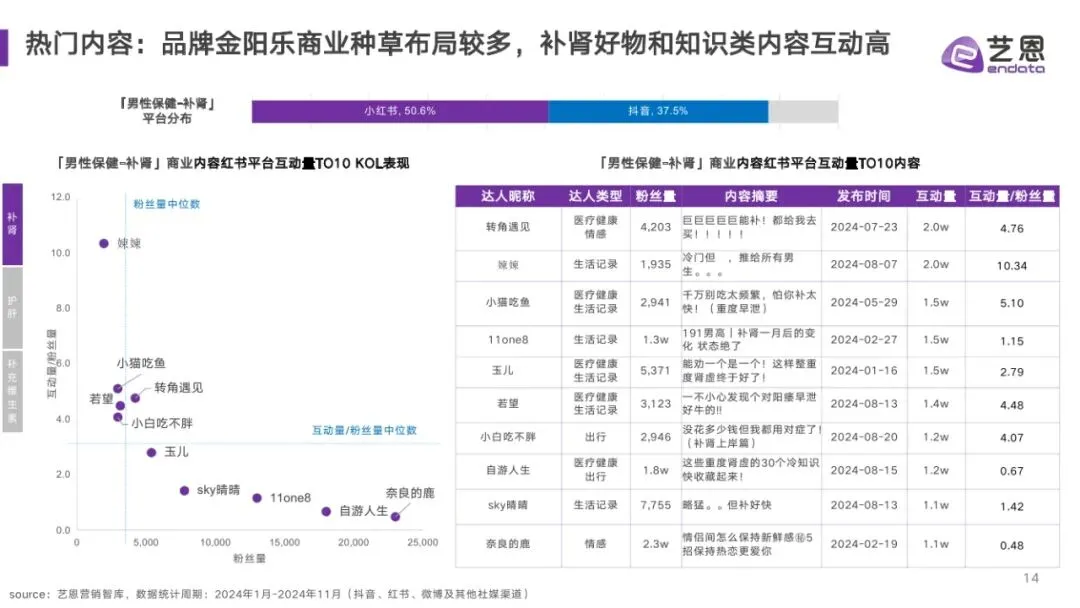Click the 平台分布 label
The image size is (1080, 608).
click(x=167, y=118)
